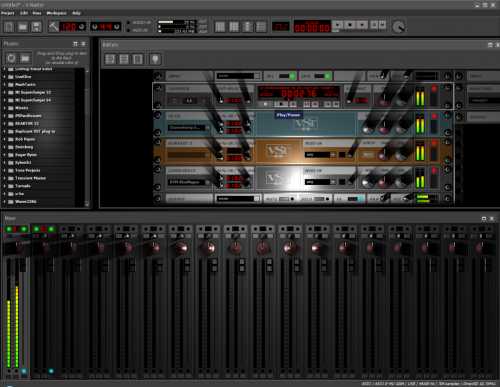The image size is (500, 387).
Task: Click the third transport button in the top toolbar
Action: [x=362, y=25]
